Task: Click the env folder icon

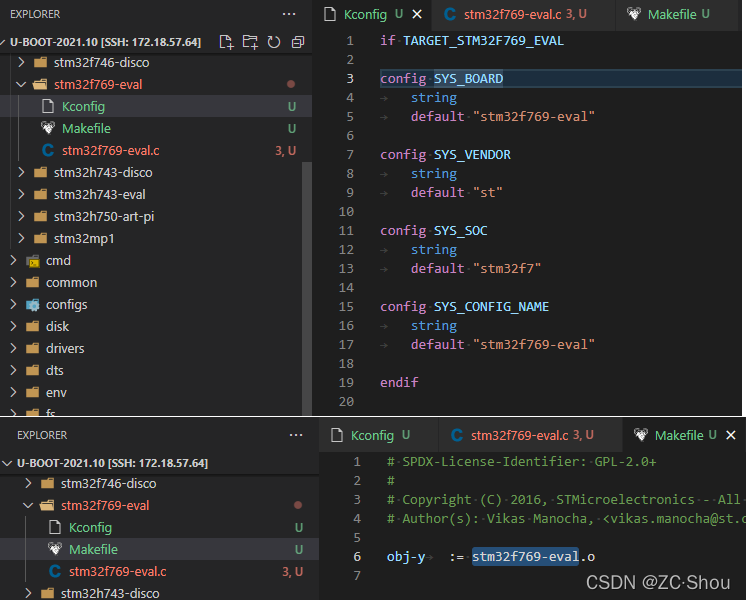Action: [x=33, y=392]
